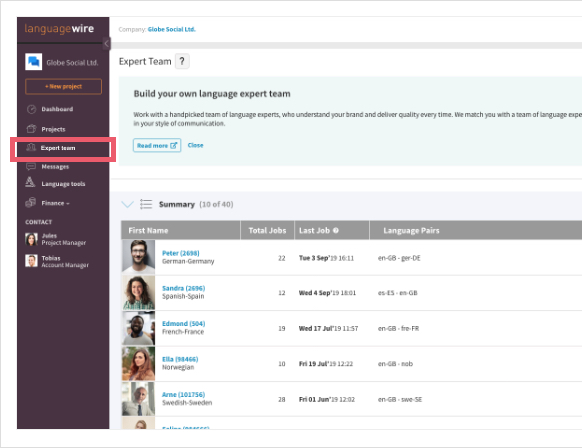Open Language tools in the sidebar
582x448 pixels.
pos(63,184)
